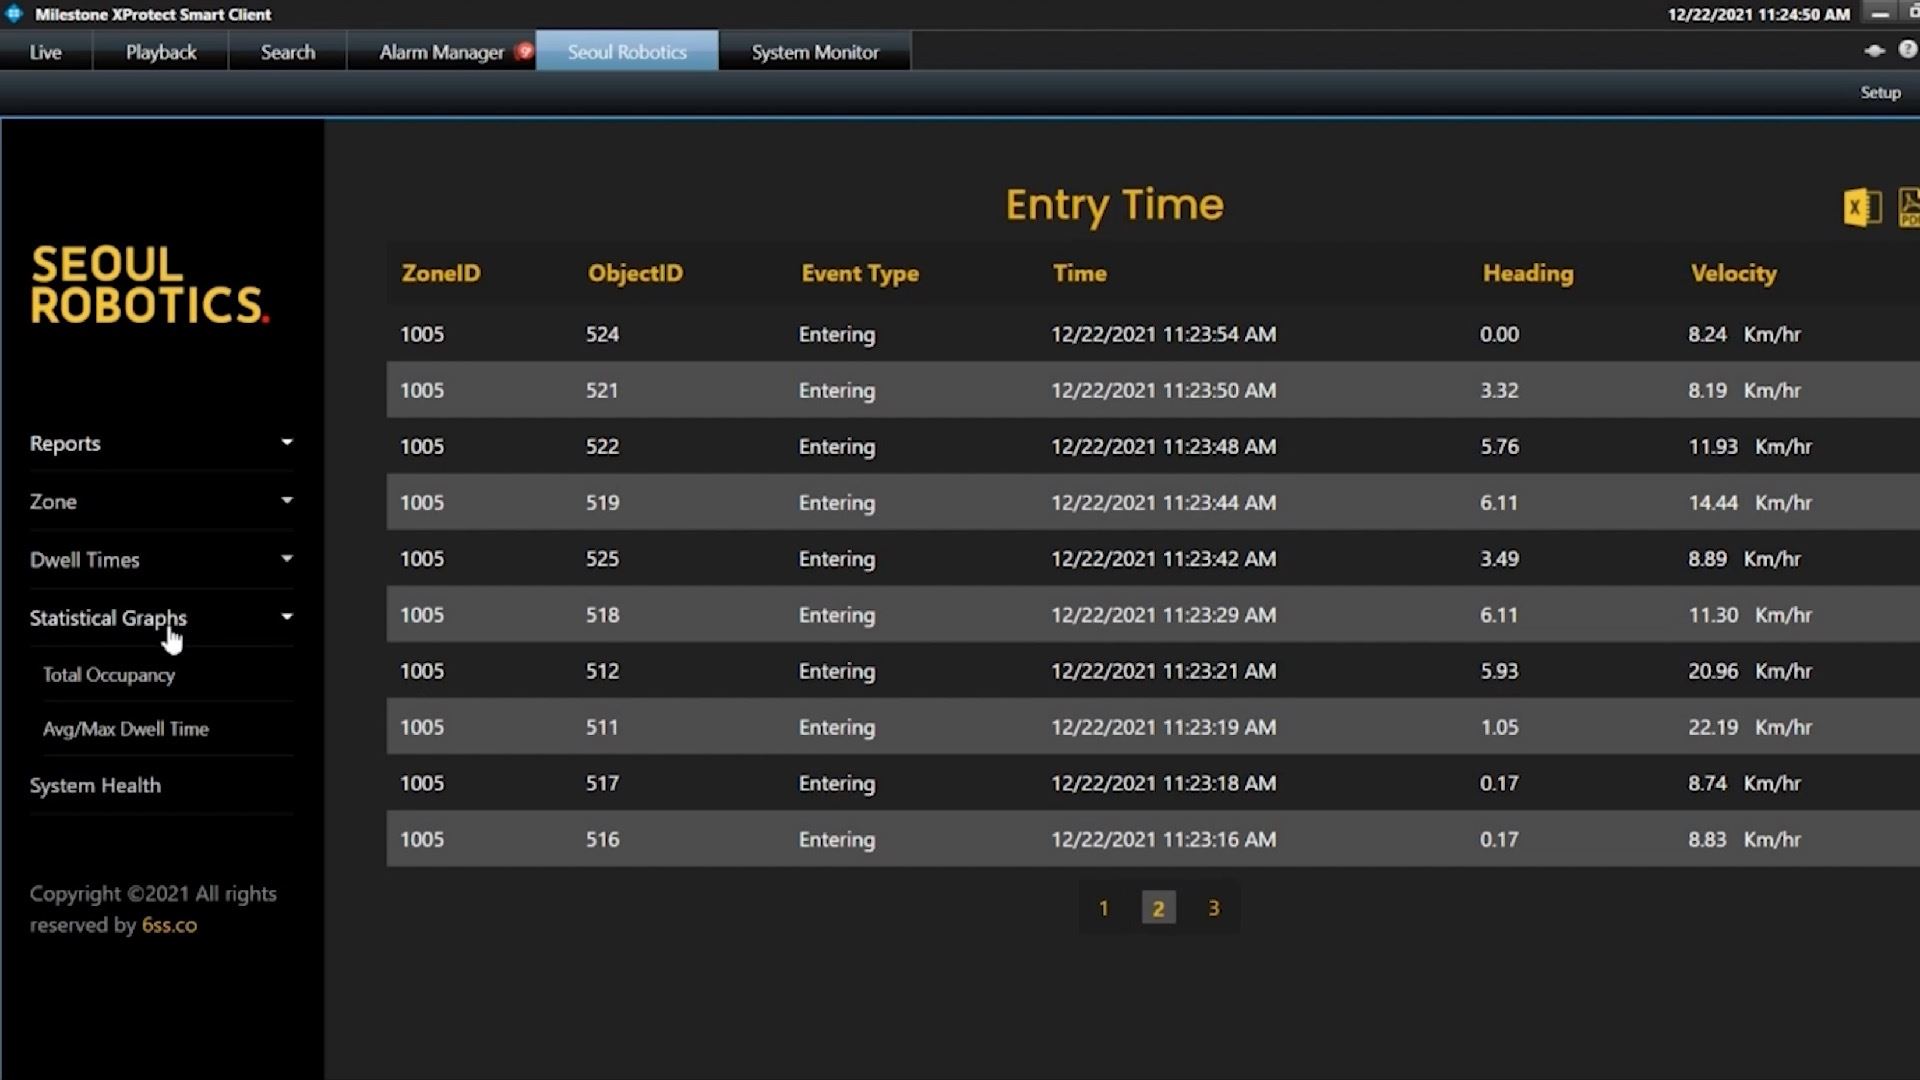Open the System Monitor tab
The image size is (1920, 1080).
[x=815, y=52]
